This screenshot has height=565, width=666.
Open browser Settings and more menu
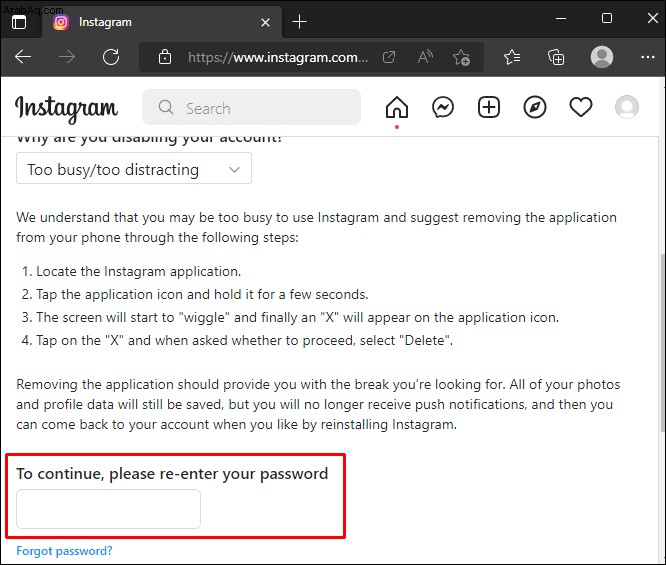click(x=647, y=57)
